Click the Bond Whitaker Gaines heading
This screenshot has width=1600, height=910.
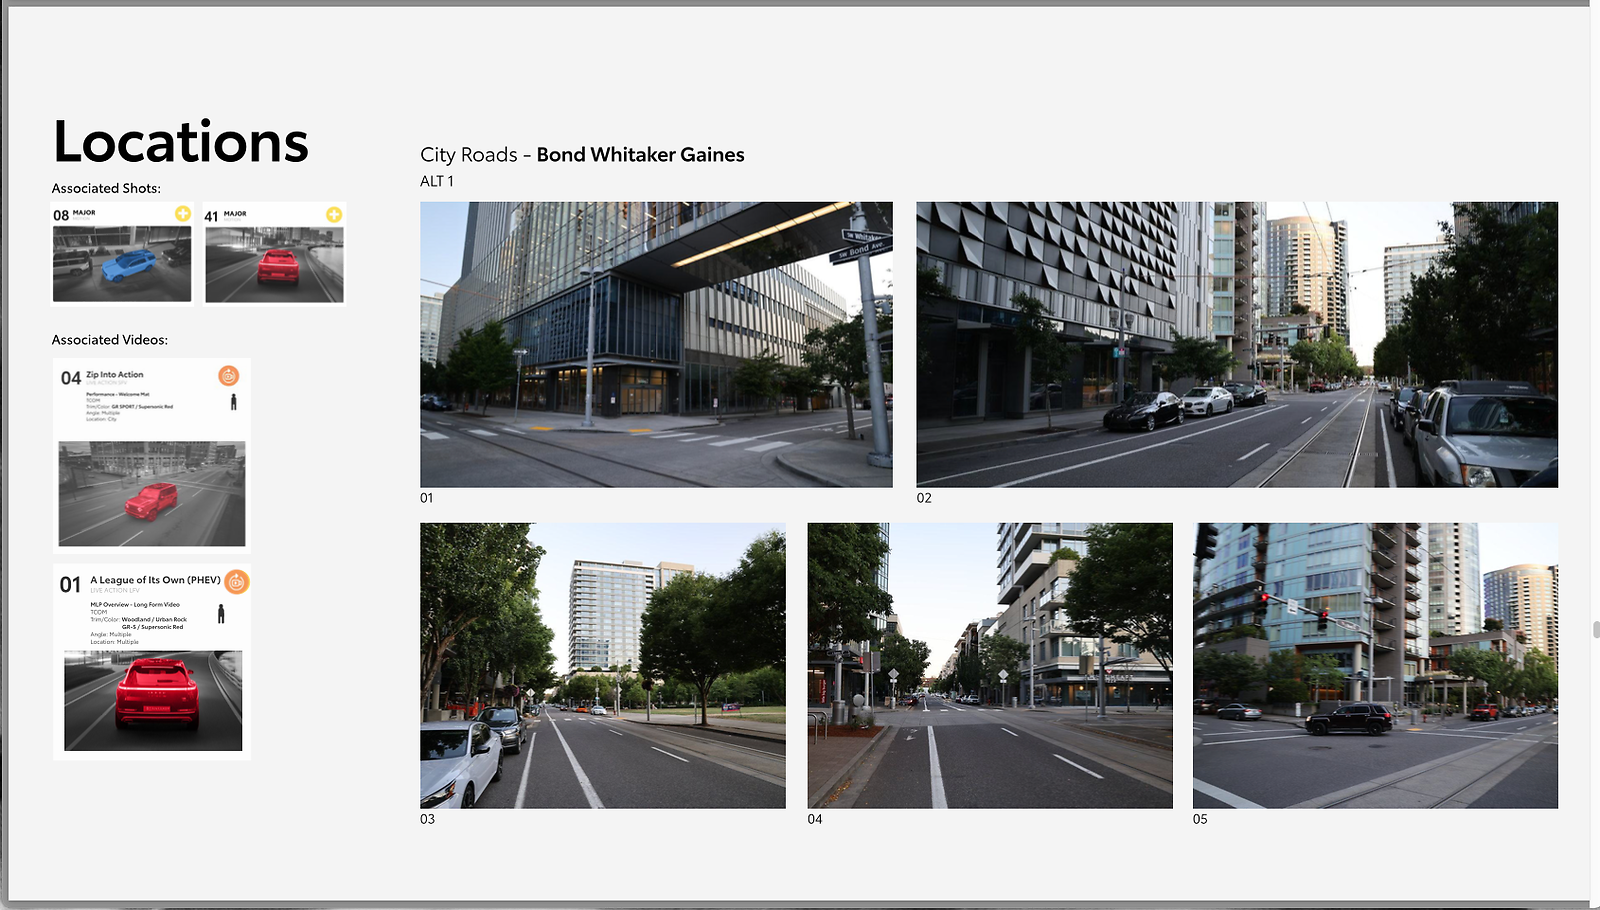(x=640, y=155)
